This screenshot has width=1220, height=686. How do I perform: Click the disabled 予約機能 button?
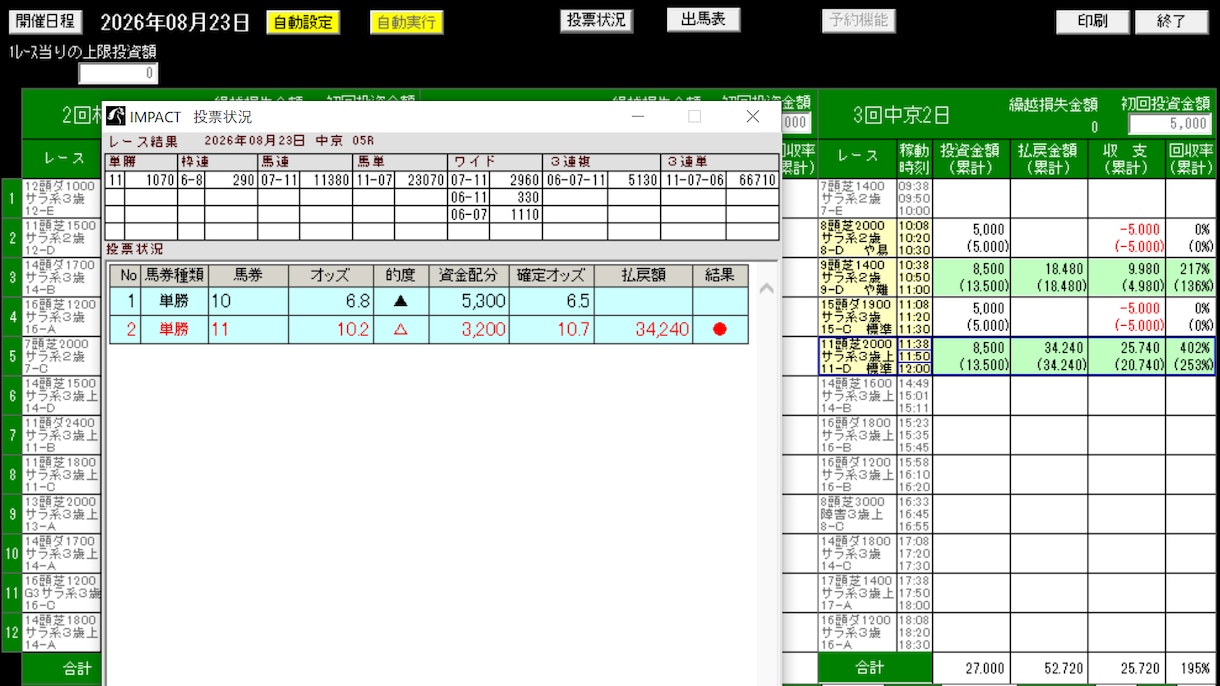click(859, 20)
